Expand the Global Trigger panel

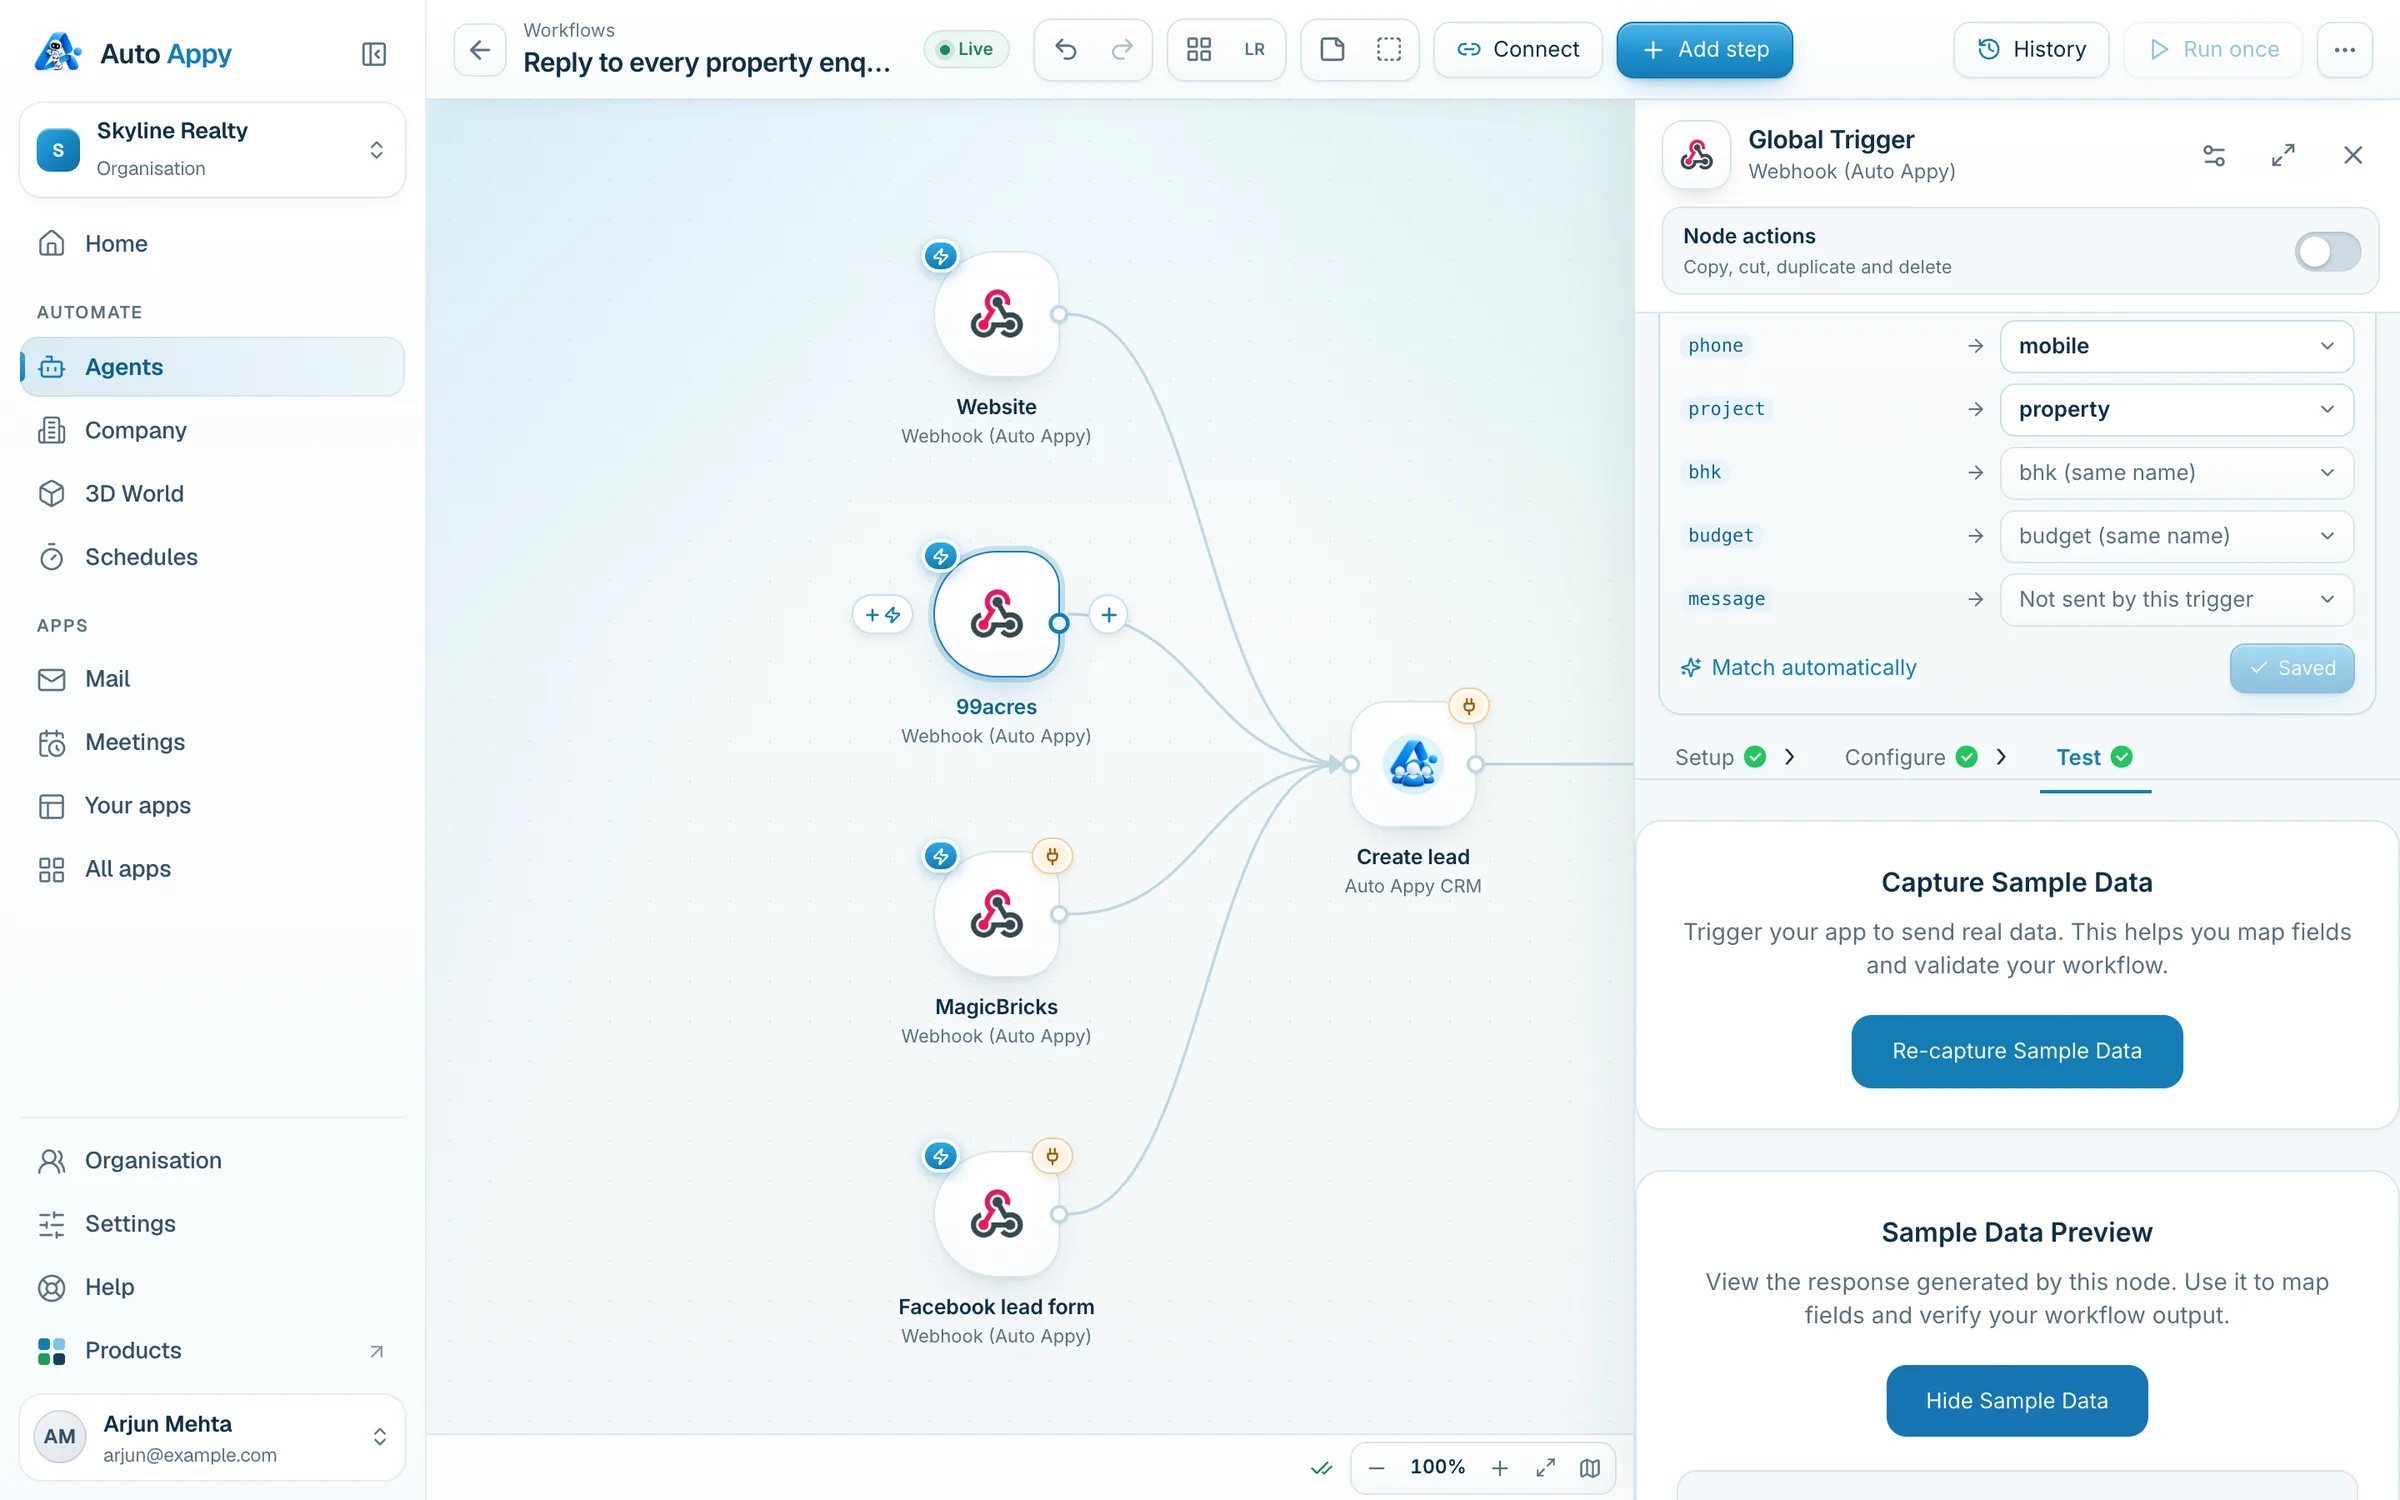2283,155
